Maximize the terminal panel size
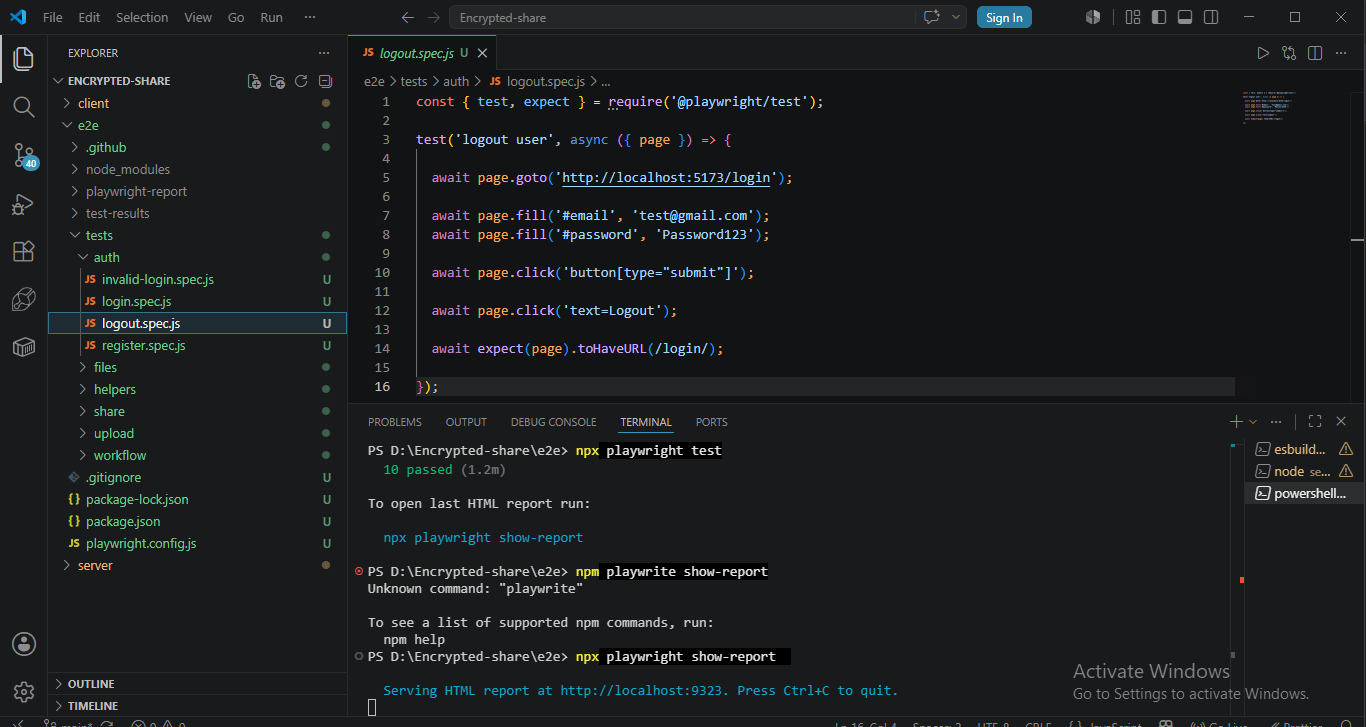The width and height of the screenshot is (1366, 727). [1315, 422]
